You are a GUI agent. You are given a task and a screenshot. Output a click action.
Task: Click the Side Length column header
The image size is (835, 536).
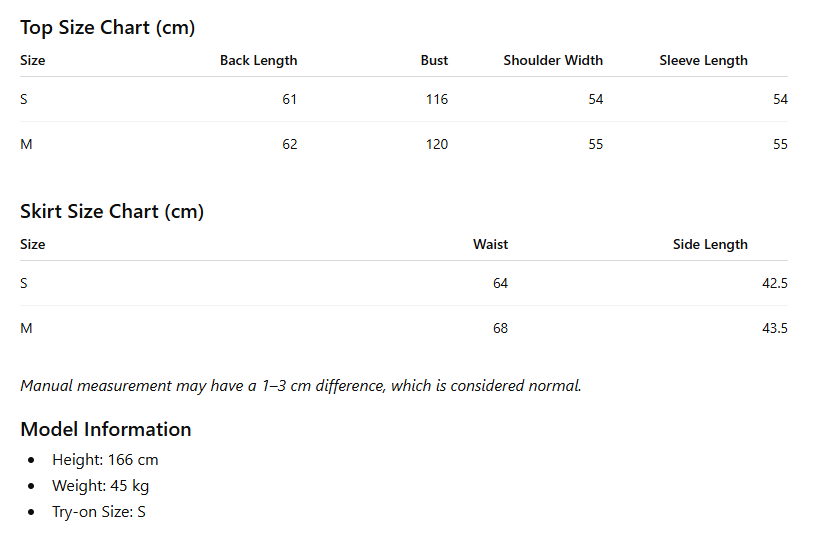[710, 245]
